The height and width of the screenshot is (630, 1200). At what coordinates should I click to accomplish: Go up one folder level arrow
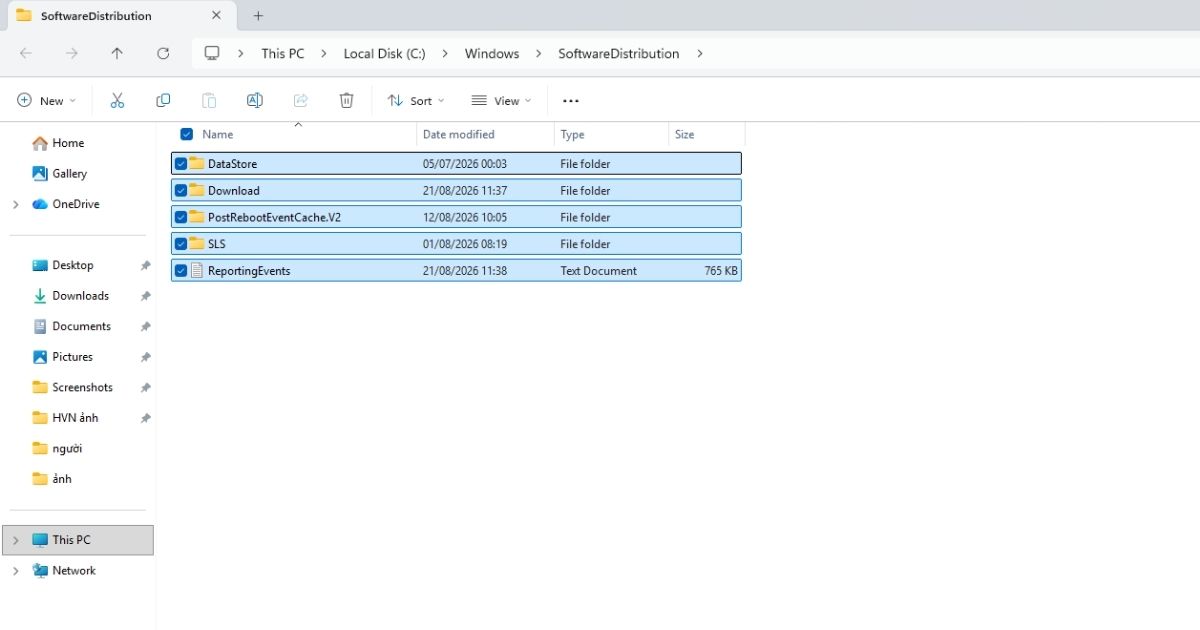pos(117,54)
